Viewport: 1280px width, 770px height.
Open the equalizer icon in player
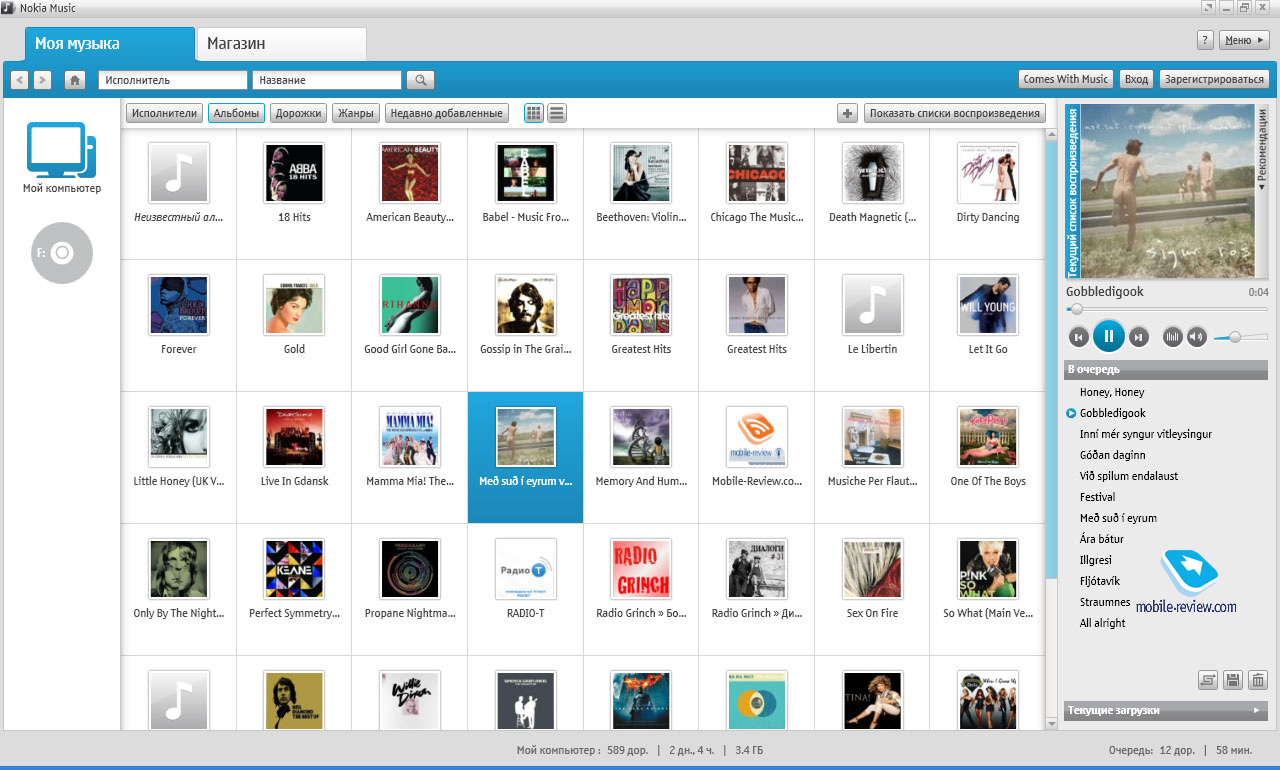(1173, 337)
